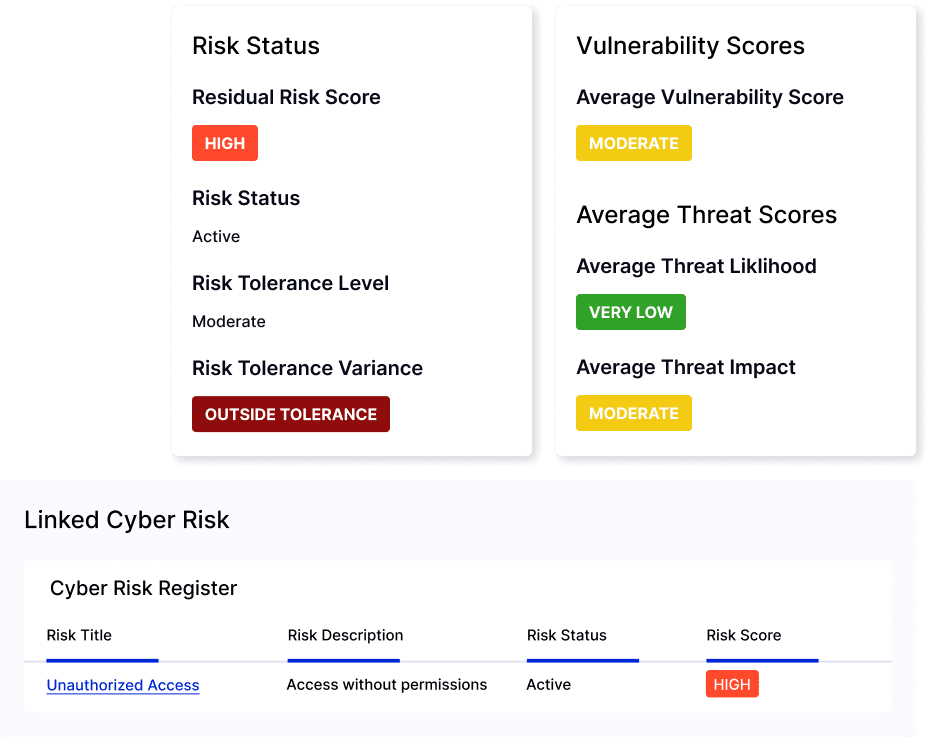Open the Unauthorized Access risk link
930x737 pixels.
pos(123,685)
